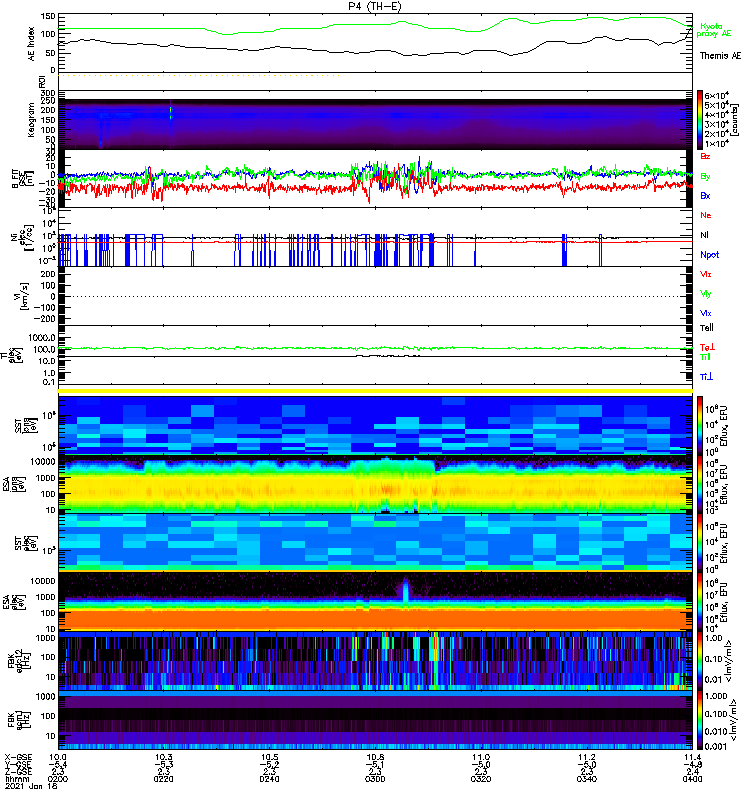Viewport: 750px width, 800px height.
Task: Click the green "Viy" velocity legend label
Action: coord(706,294)
